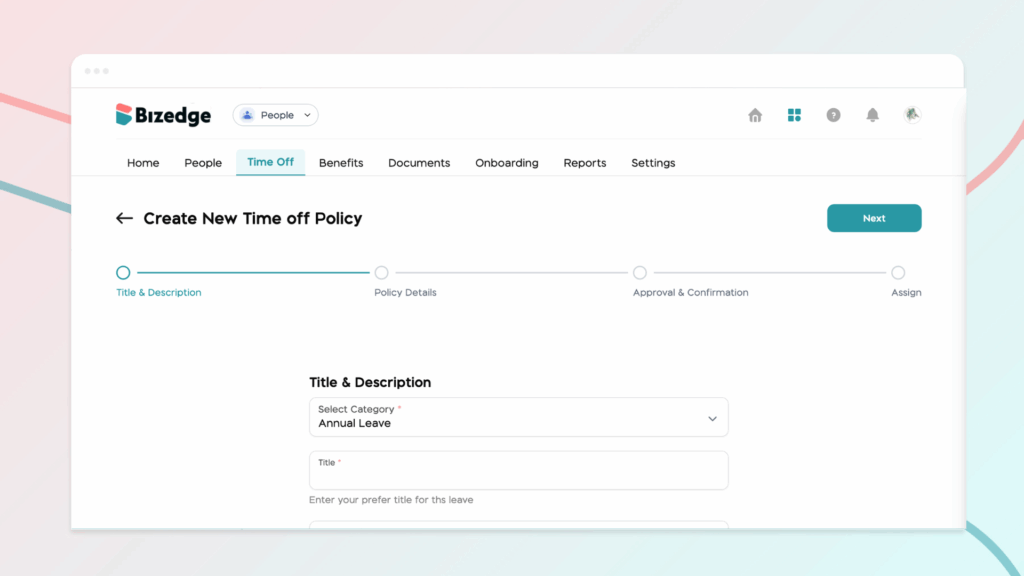Open the Settings tab

(x=653, y=163)
